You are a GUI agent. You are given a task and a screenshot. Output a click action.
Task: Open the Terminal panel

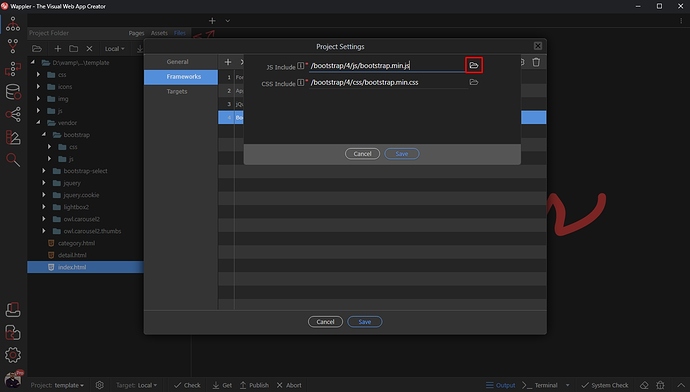540,385
